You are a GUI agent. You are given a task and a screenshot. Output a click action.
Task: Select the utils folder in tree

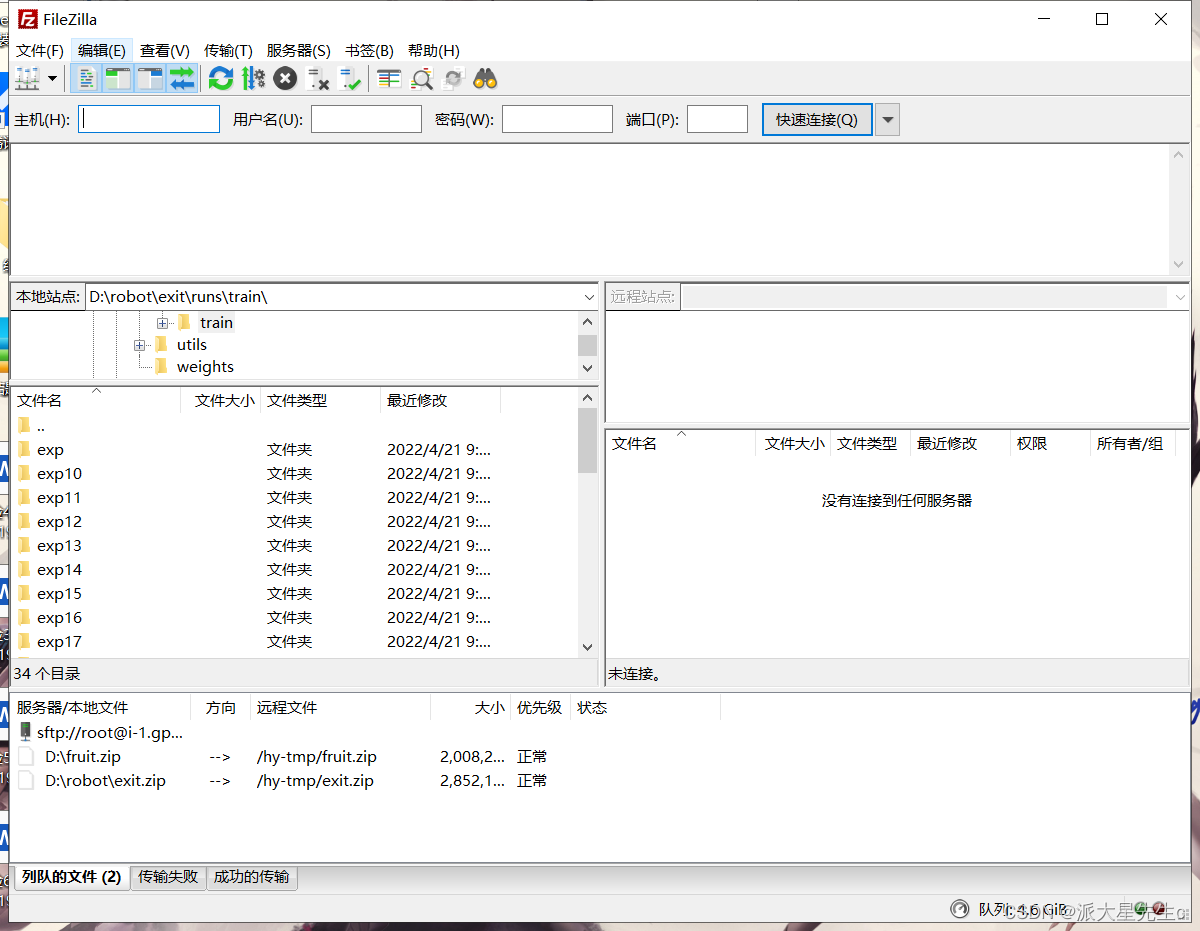[x=191, y=345]
